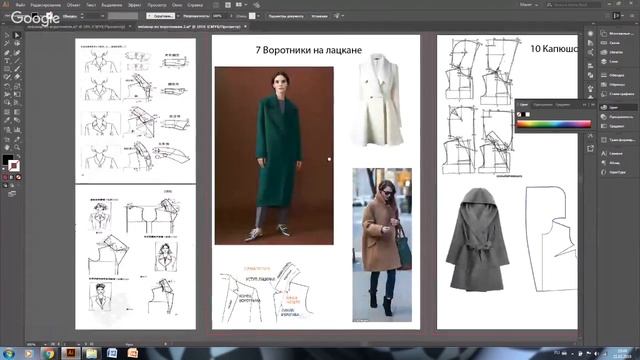Open the Текст menu
The image size is (640, 360).
91,5
